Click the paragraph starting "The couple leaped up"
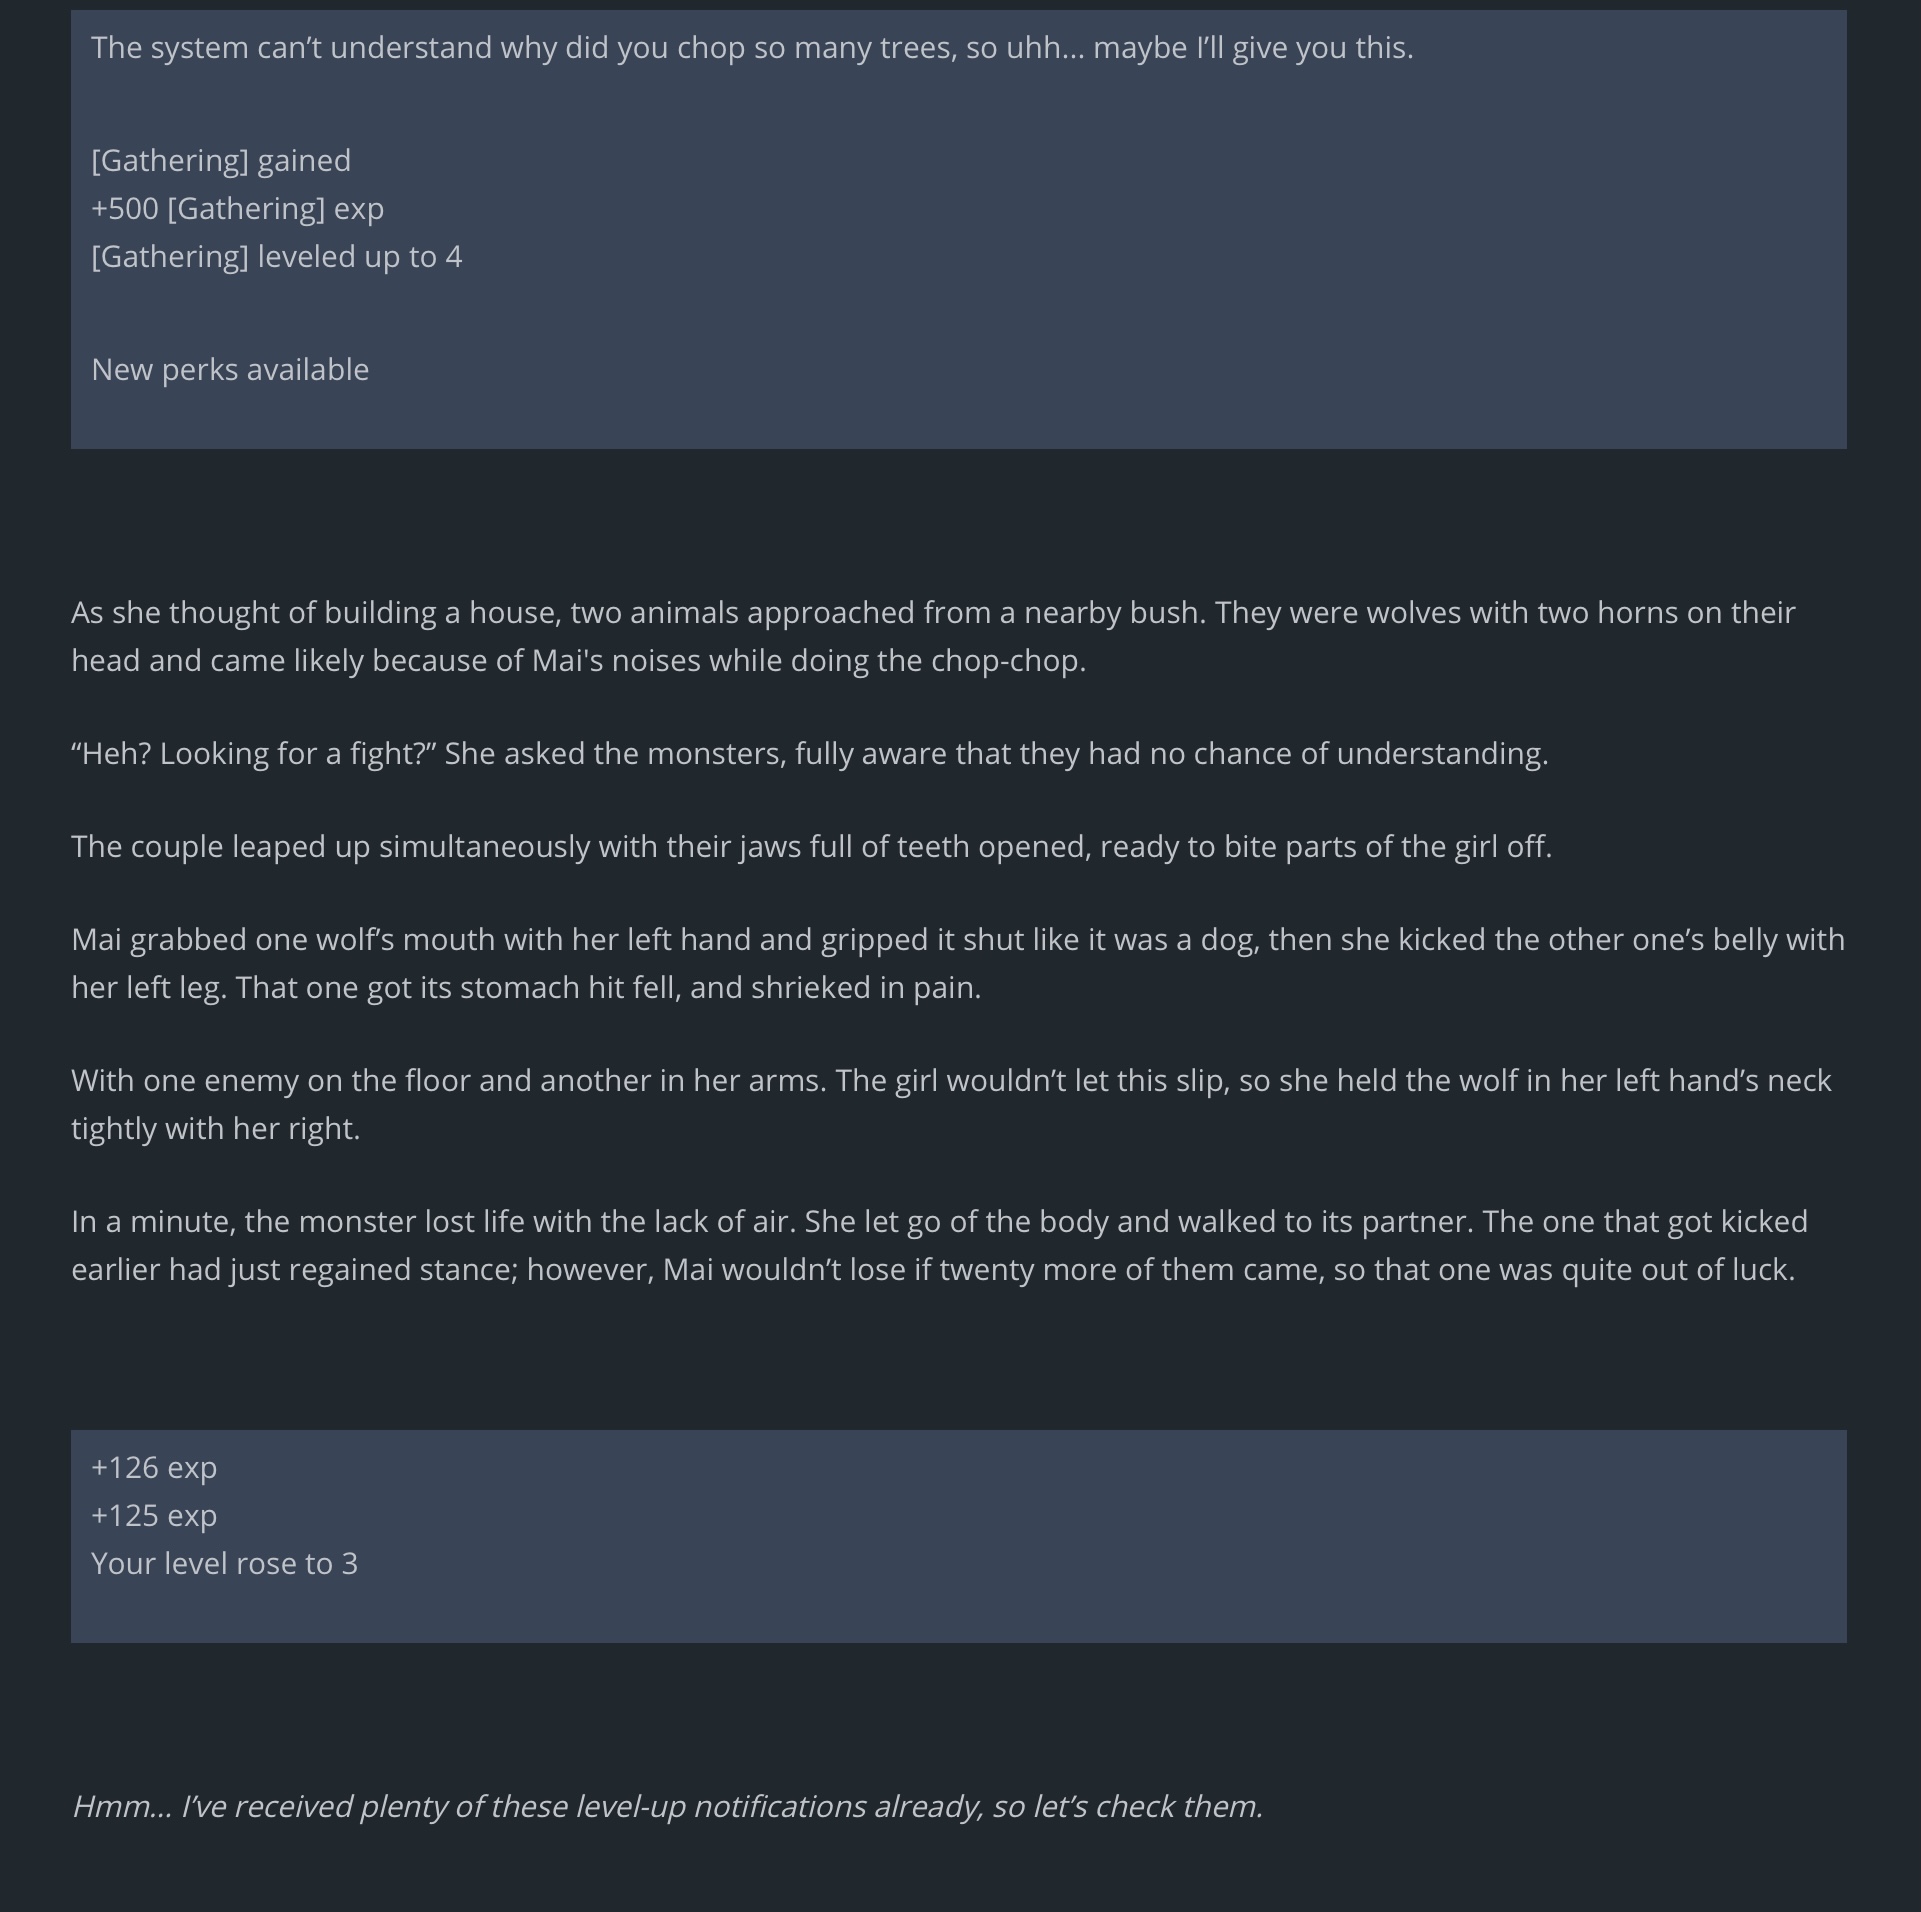Screen dimensions: 1921x1912 [811, 846]
